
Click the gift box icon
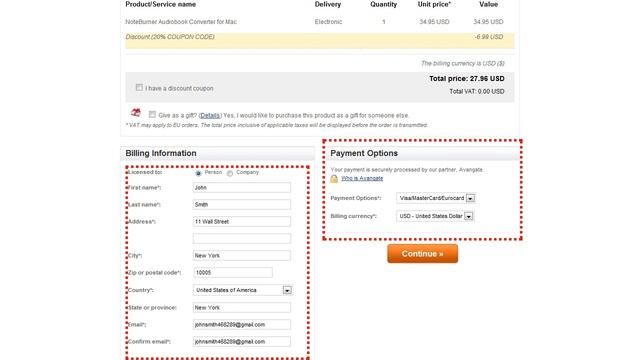coord(136,113)
